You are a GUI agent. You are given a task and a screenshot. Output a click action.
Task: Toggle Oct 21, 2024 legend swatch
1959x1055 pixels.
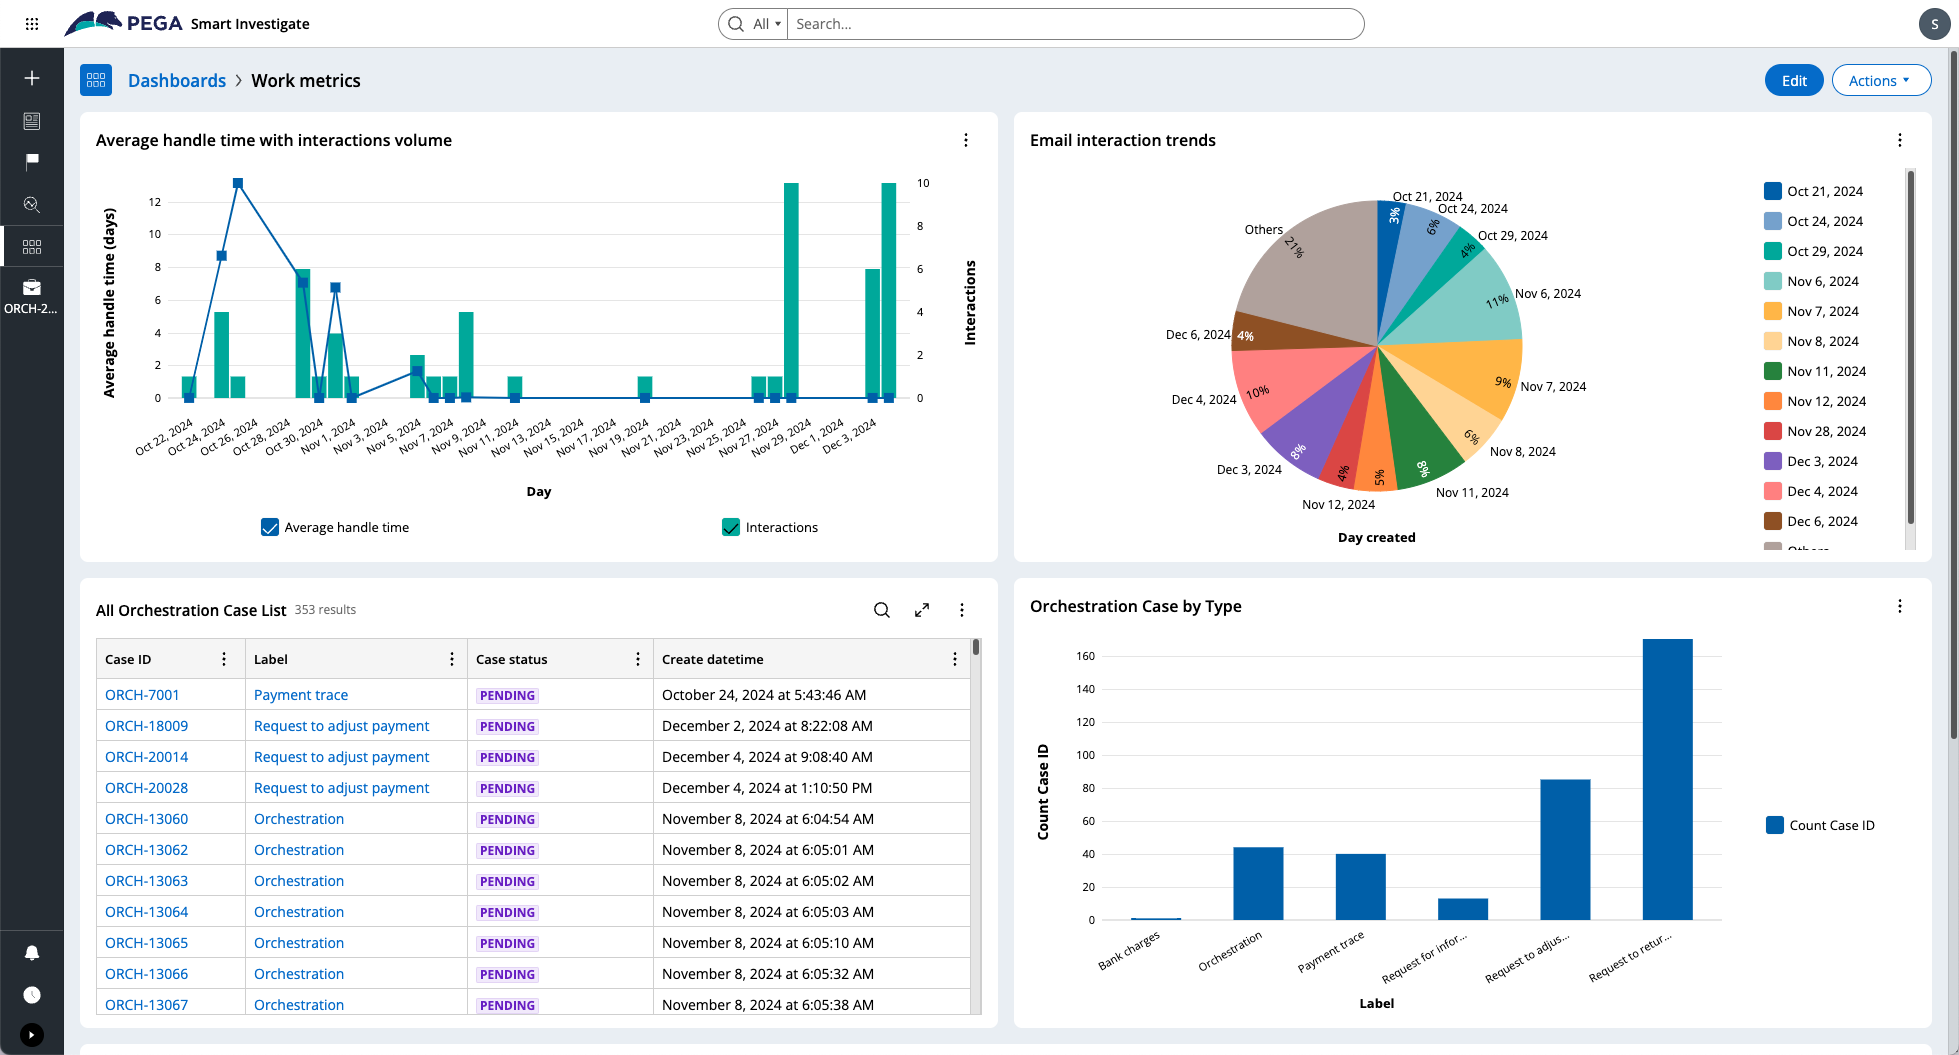[1773, 191]
